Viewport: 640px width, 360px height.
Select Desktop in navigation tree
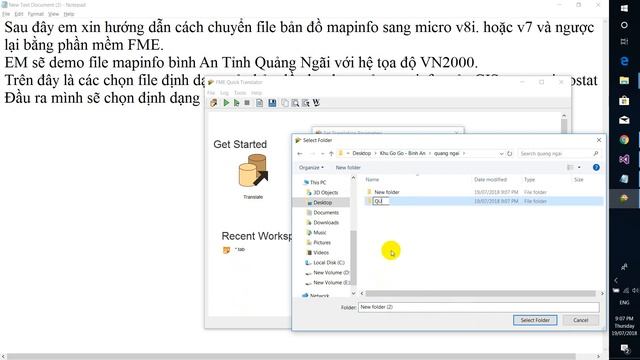322,202
